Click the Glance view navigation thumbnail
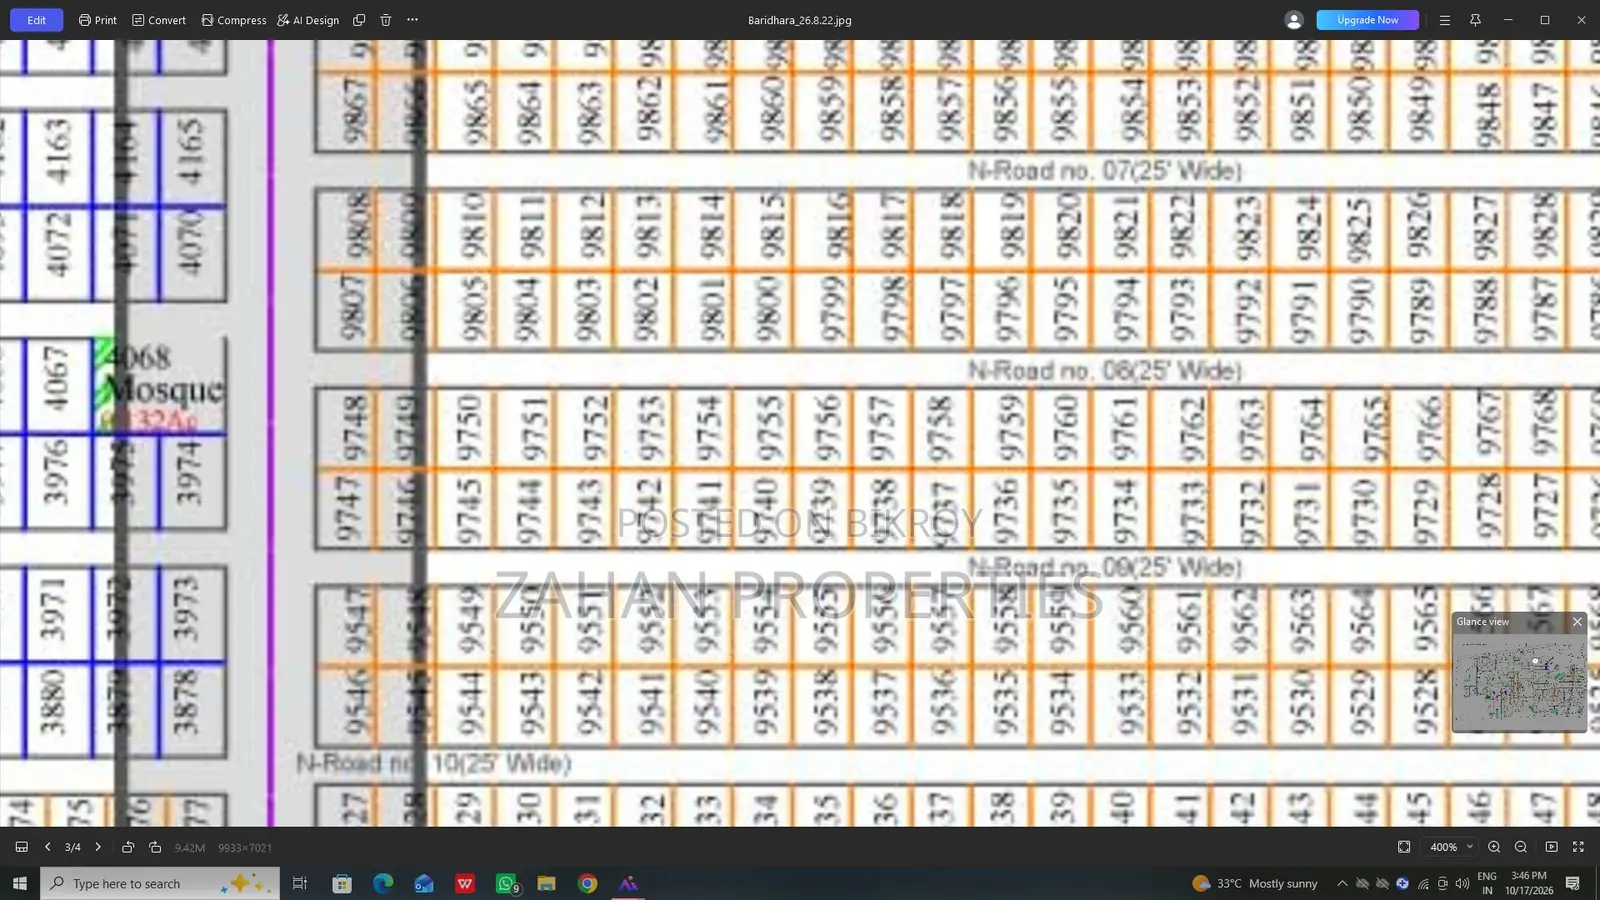Screen dimensions: 1600x900 1519,681
